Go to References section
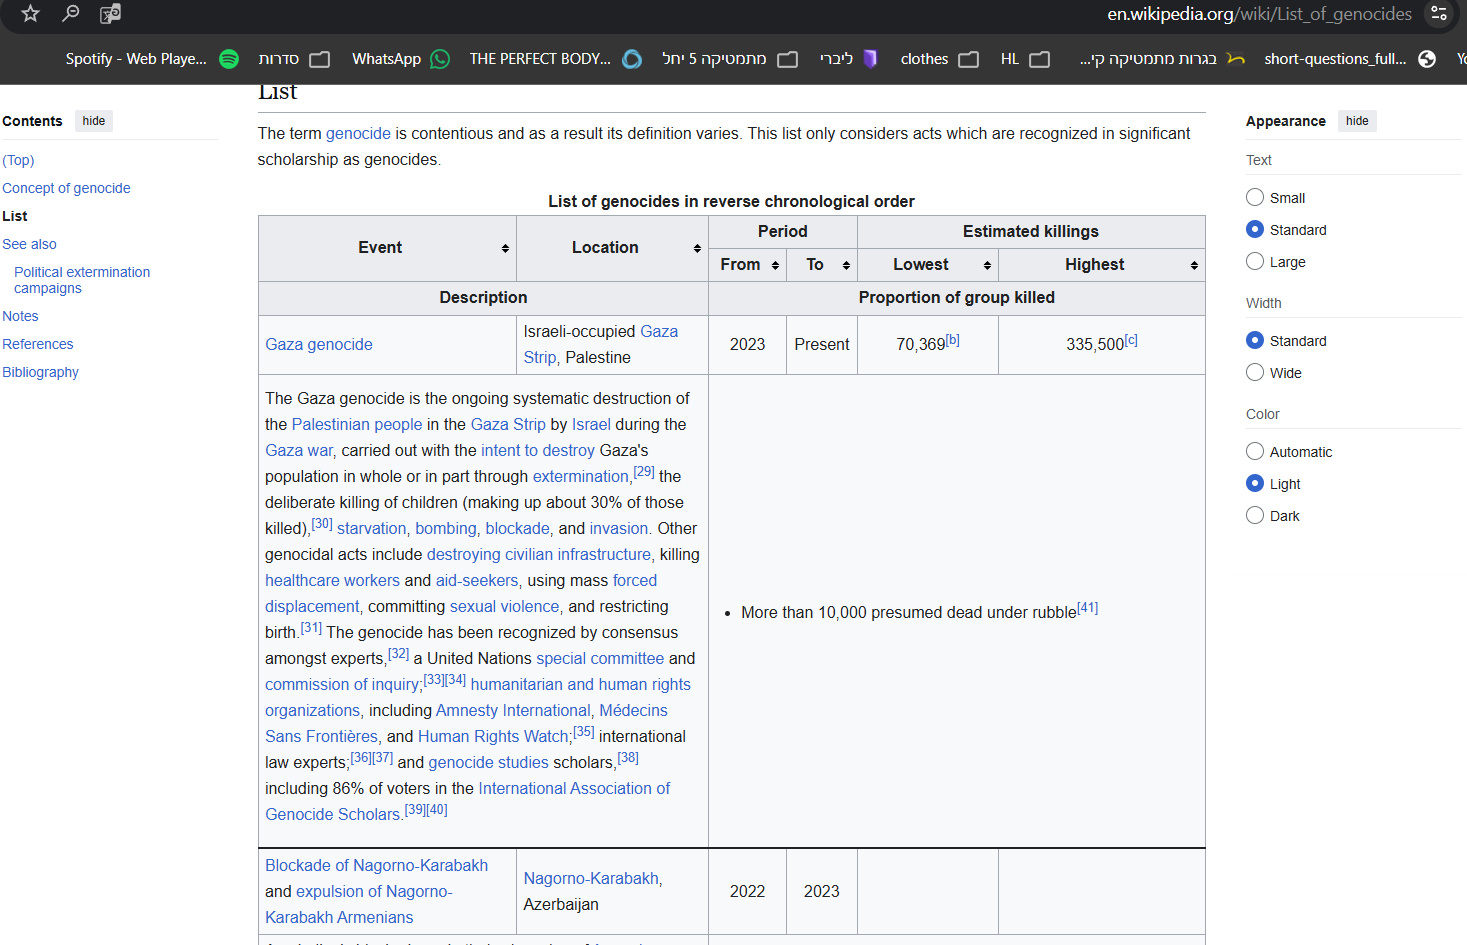The width and height of the screenshot is (1467, 945). [38, 344]
